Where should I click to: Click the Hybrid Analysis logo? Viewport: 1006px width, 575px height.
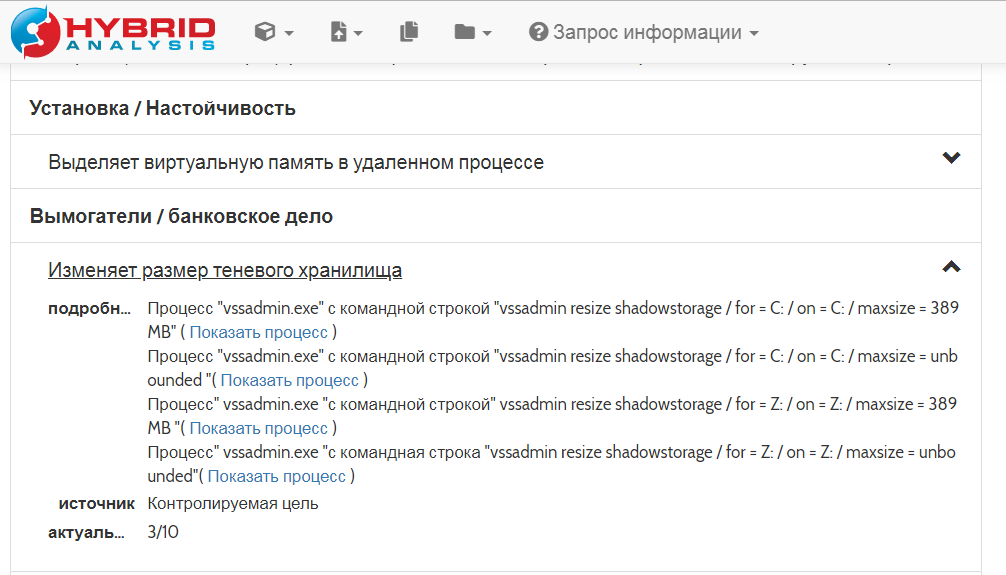(113, 31)
